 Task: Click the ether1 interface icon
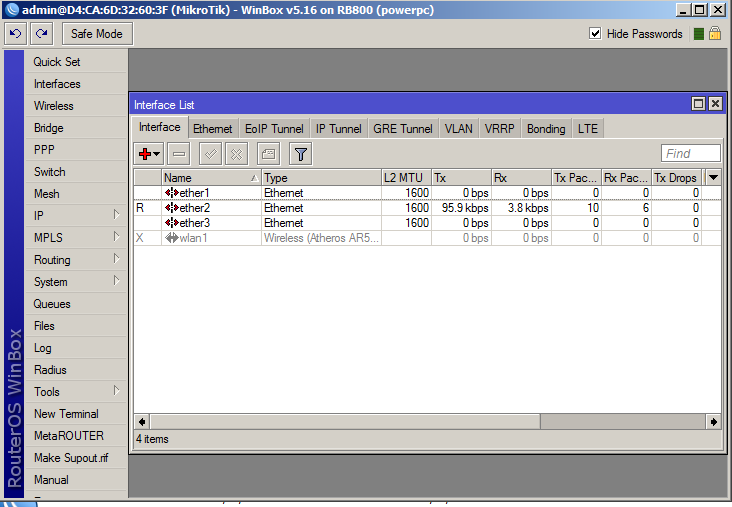coord(171,193)
